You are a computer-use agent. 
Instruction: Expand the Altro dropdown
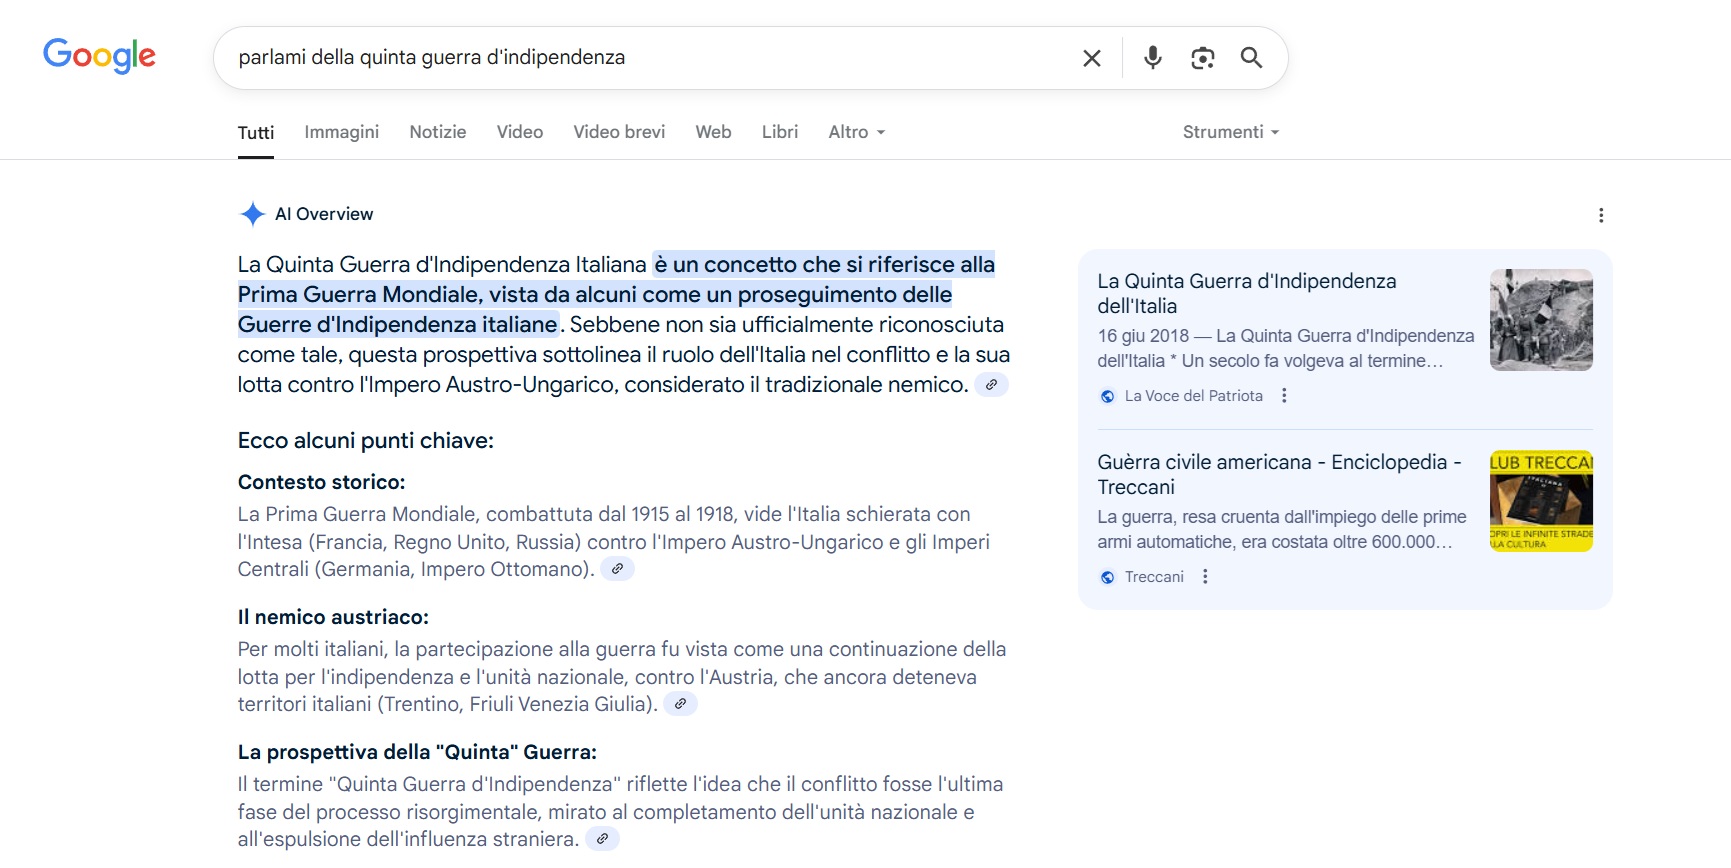click(857, 132)
